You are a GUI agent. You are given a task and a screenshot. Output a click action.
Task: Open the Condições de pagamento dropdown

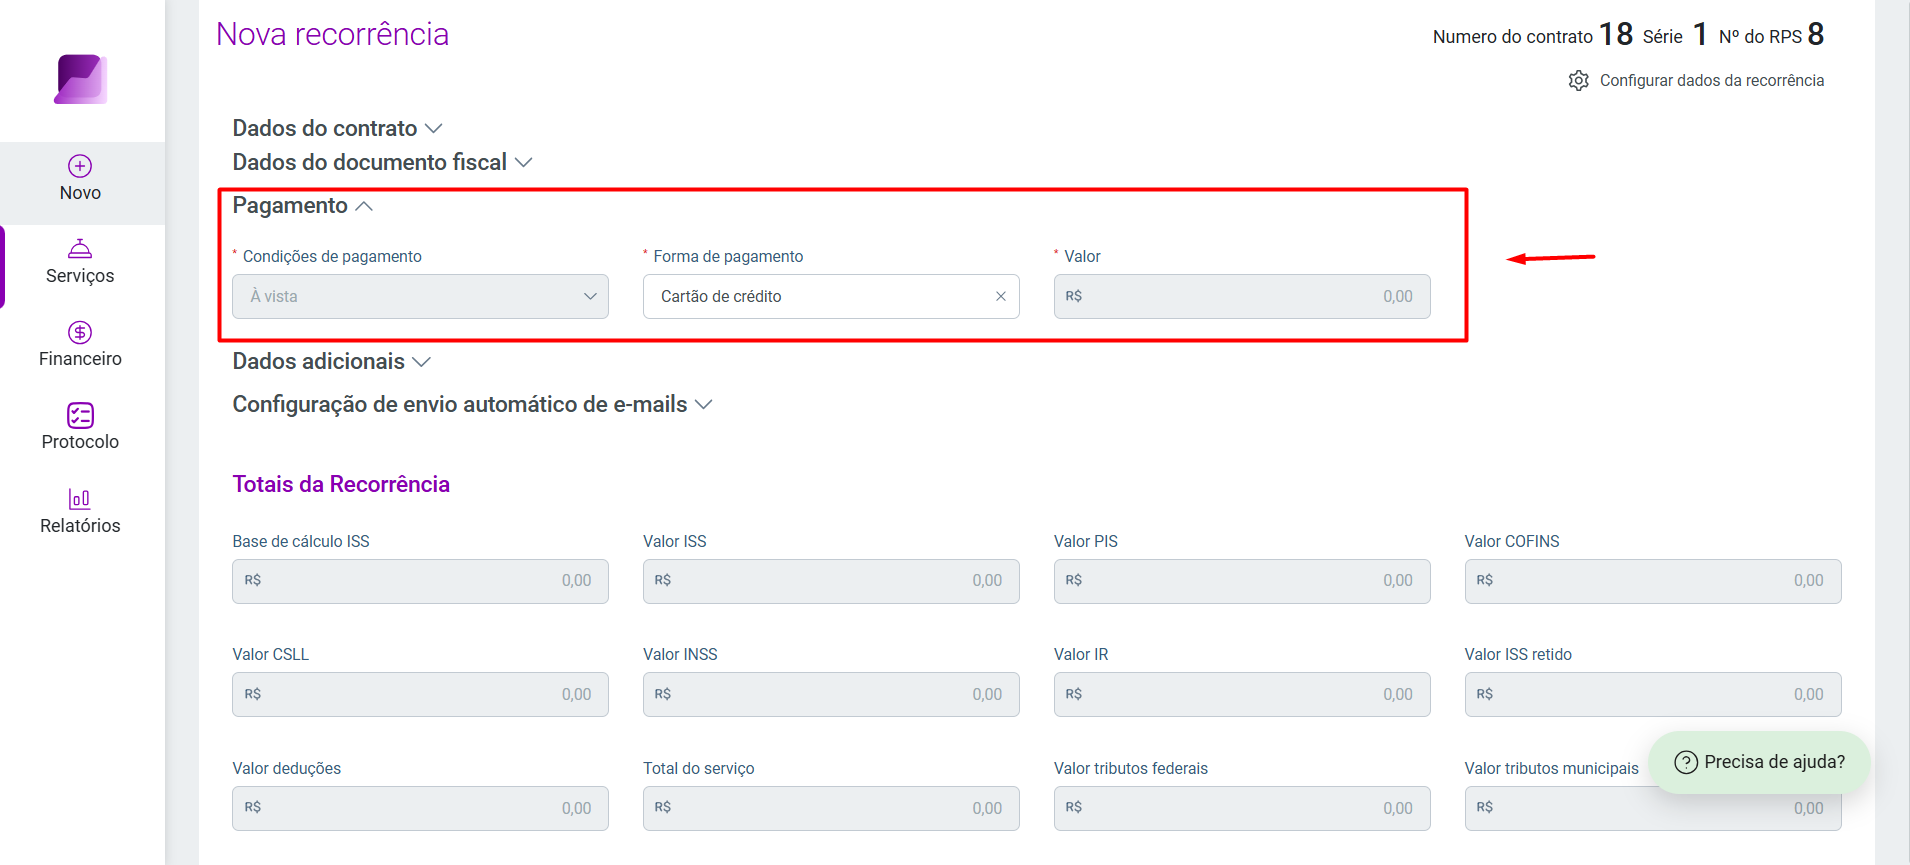(x=420, y=296)
